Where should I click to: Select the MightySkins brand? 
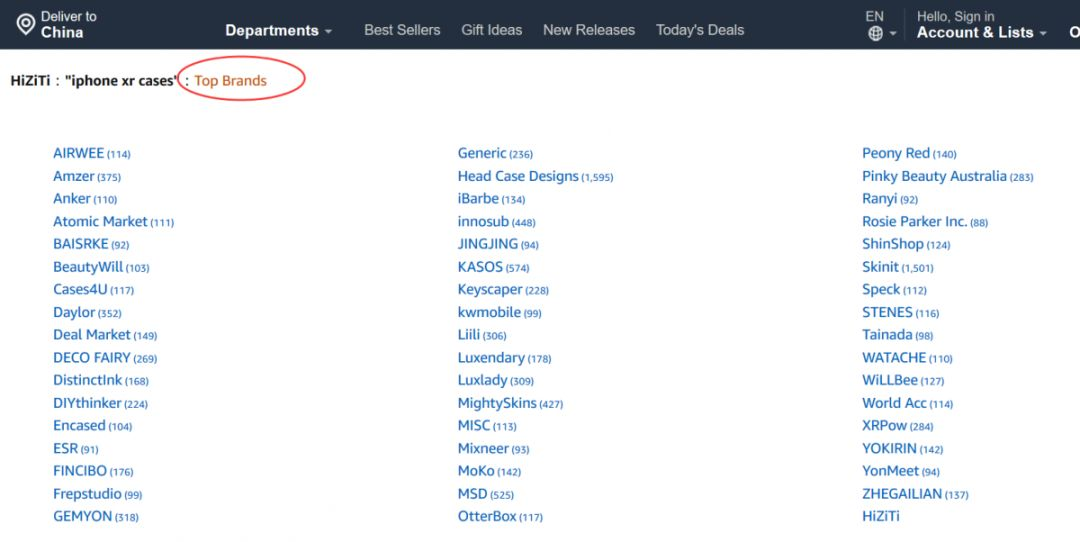coord(498,404)
